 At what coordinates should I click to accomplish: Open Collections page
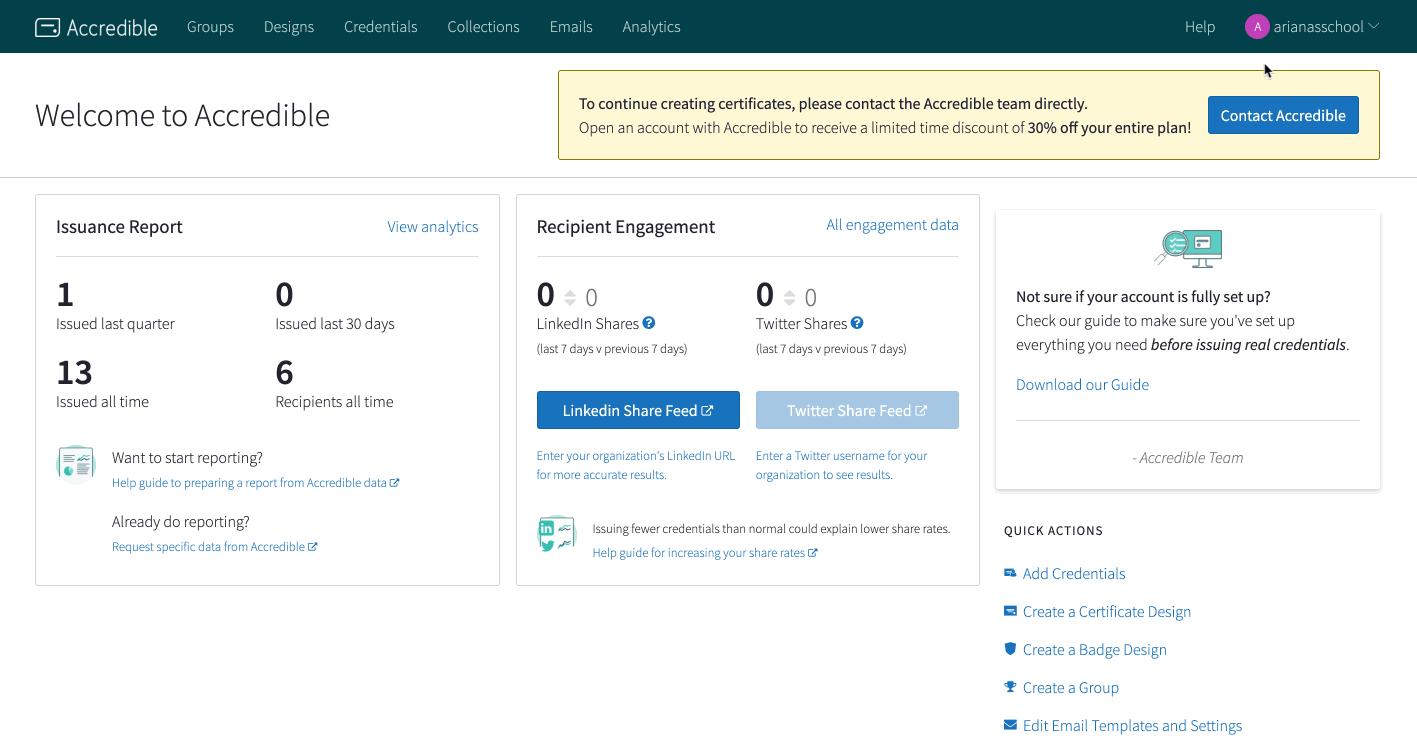pos(484,27)
